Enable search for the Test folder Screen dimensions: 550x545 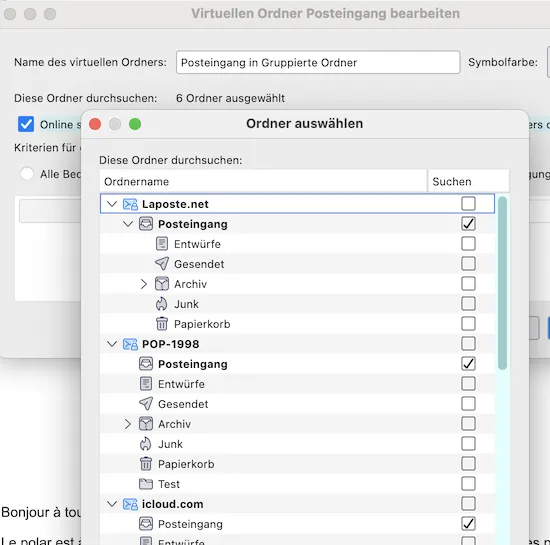[x=468, y=484]
